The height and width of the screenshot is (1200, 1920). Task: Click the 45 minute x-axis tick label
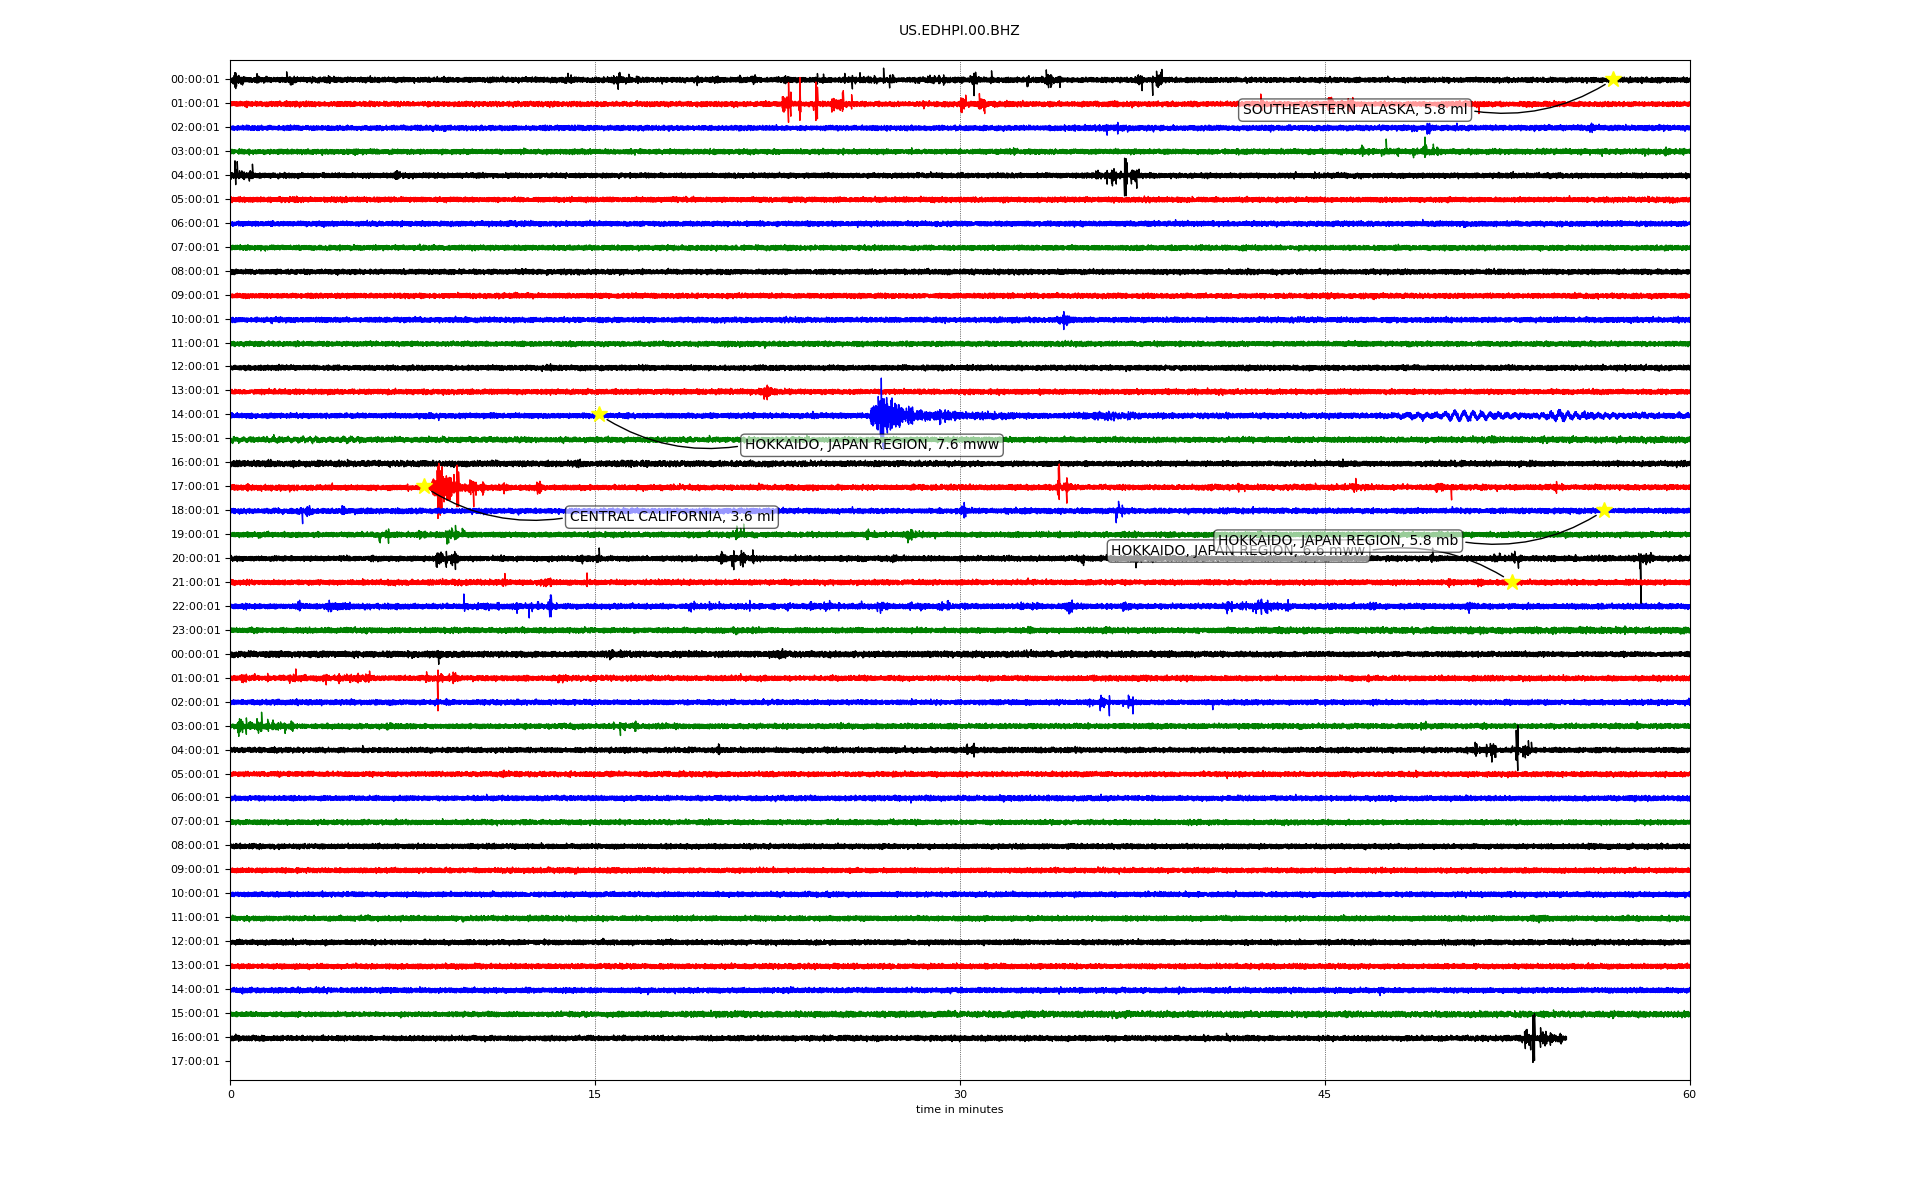(1325, 1094)
